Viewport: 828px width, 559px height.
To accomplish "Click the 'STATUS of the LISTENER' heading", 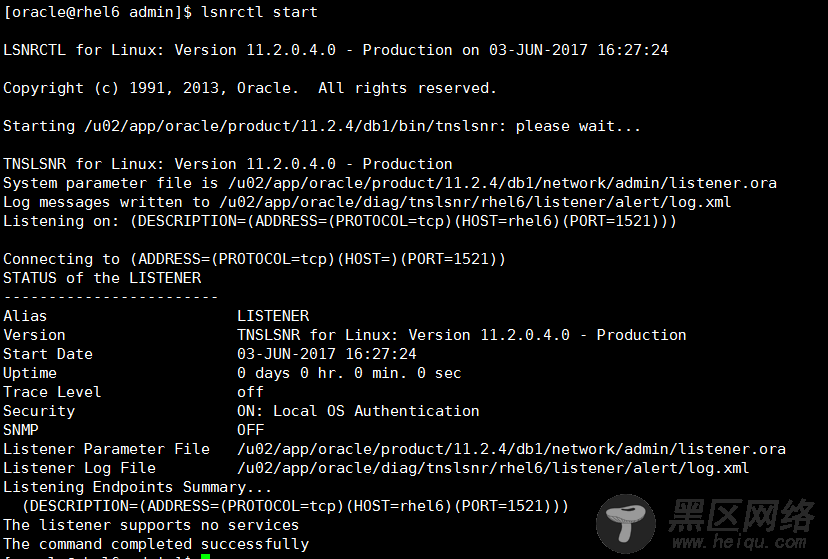I will [102, 278].
